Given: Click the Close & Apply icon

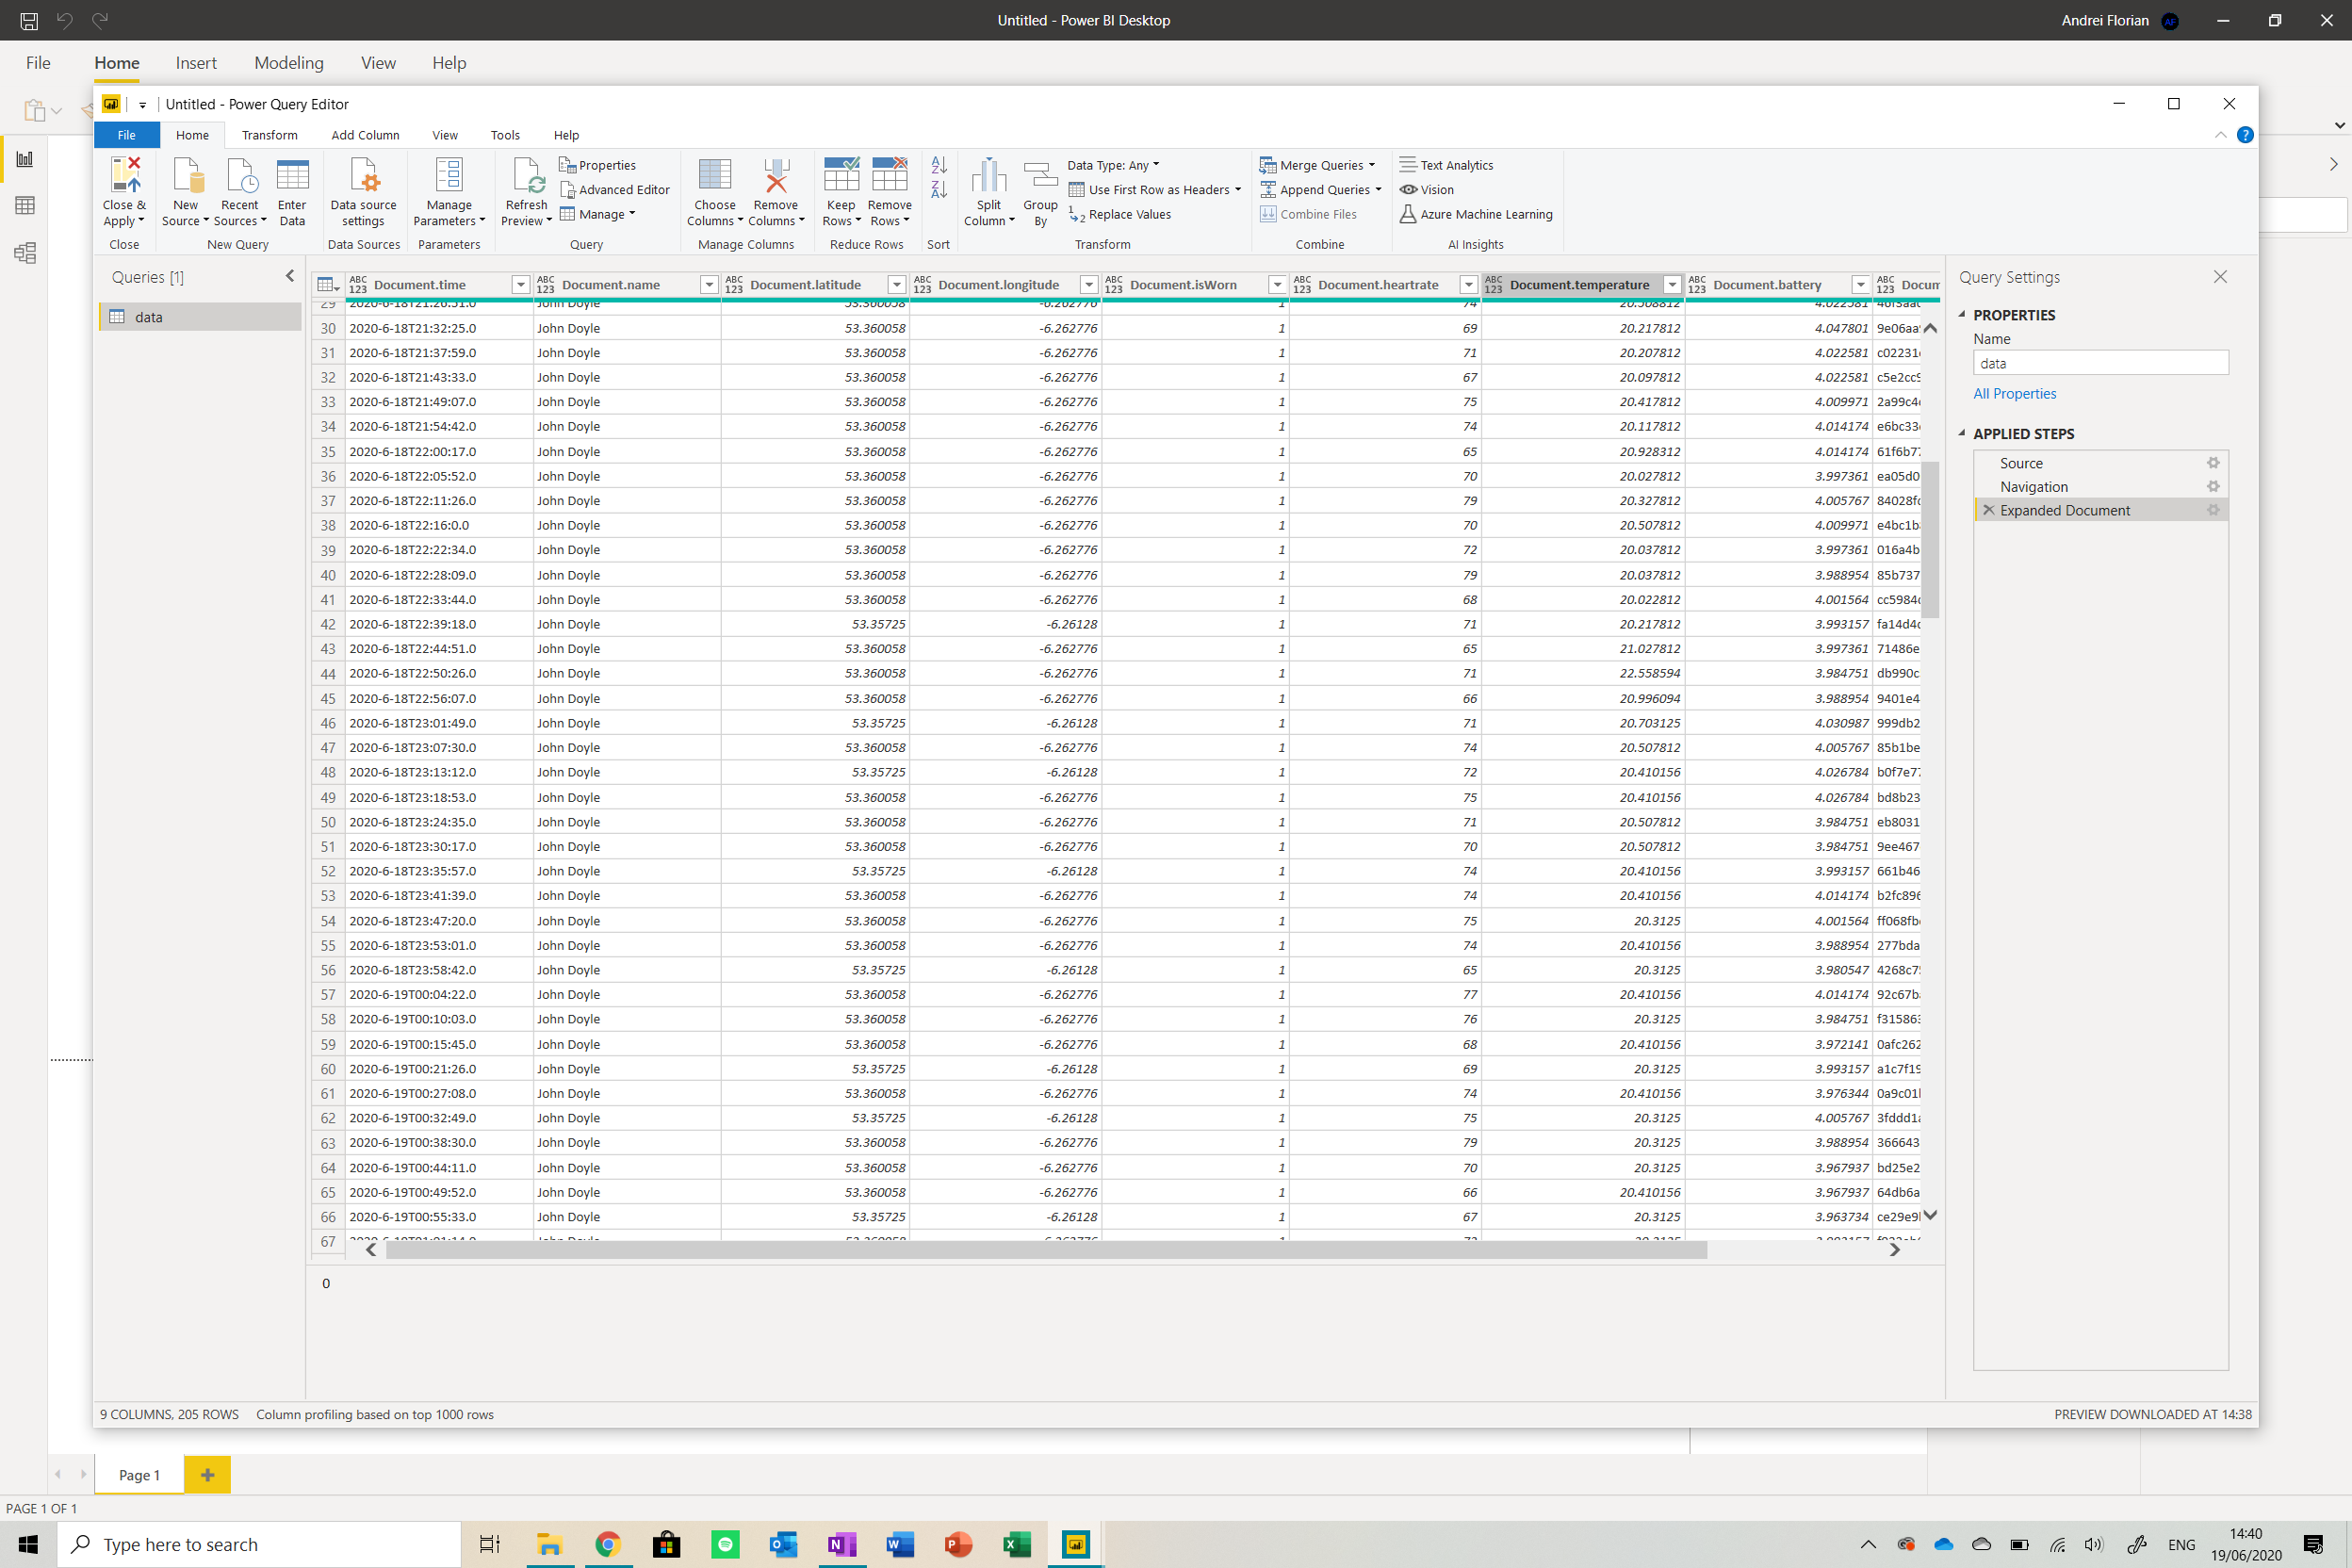Looking at the screenshot, I should pyautogui.click(x=124, y=176).
